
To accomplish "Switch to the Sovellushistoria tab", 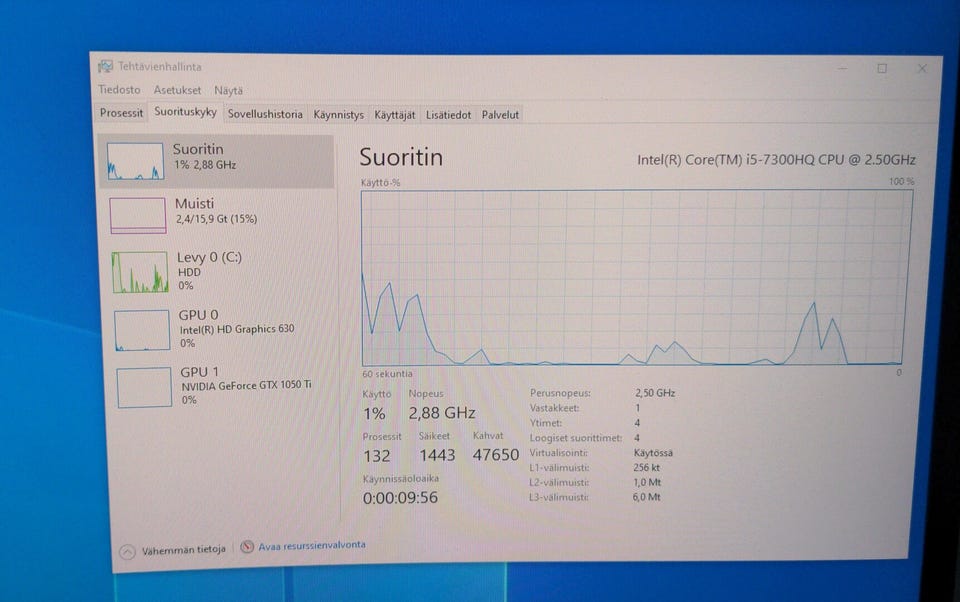I will point(265,114).
